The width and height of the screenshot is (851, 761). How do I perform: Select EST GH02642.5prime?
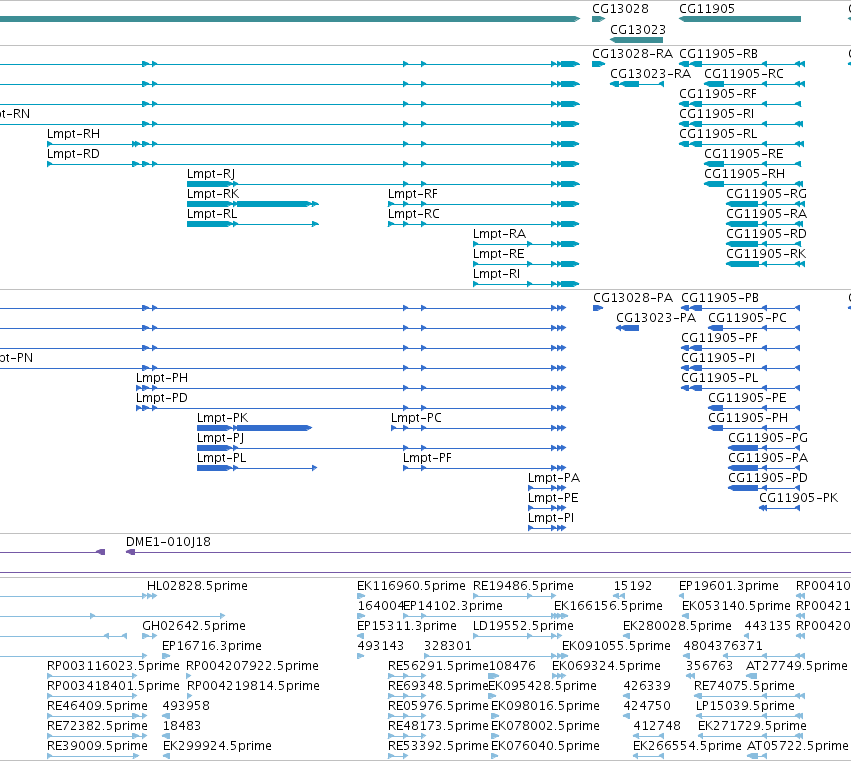(194, 626)
